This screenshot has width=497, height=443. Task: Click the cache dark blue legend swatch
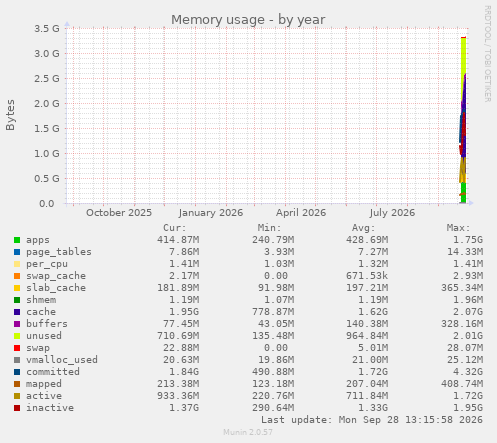[17, 312]
